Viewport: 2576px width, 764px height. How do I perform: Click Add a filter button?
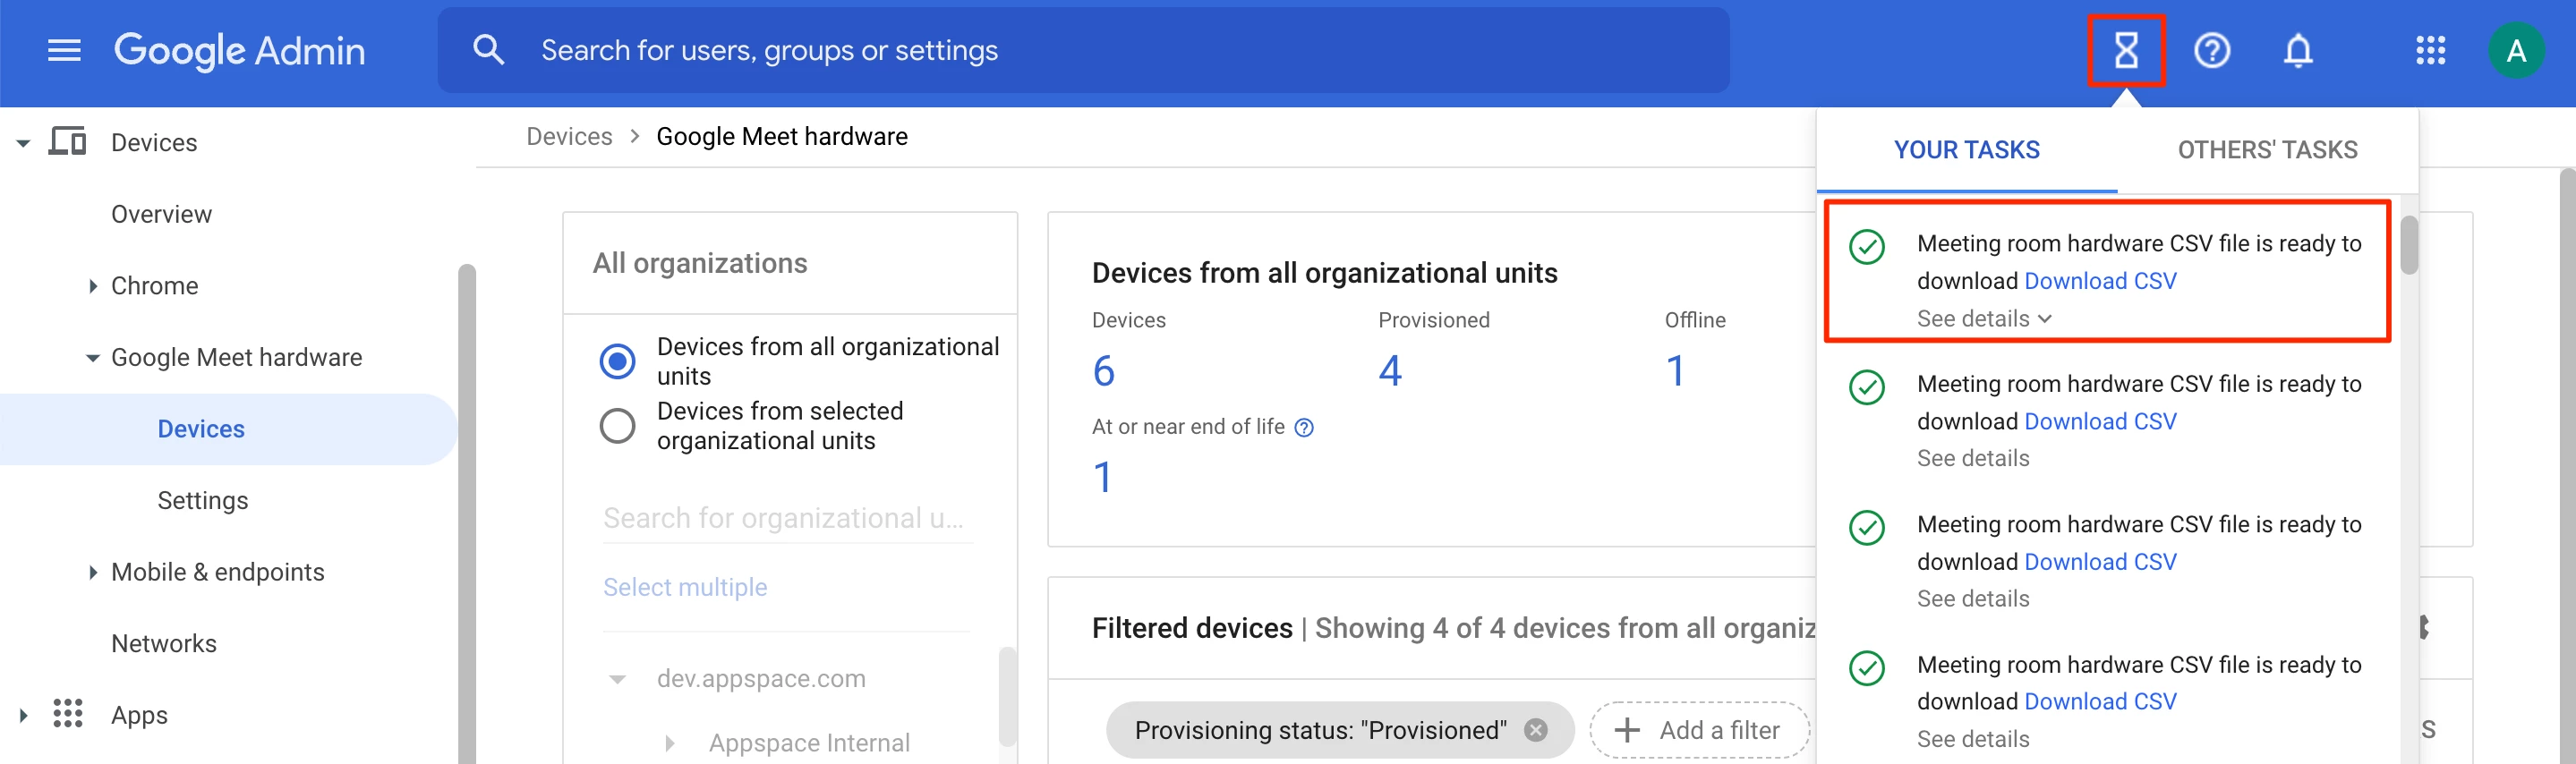[x=1699, y=730]
